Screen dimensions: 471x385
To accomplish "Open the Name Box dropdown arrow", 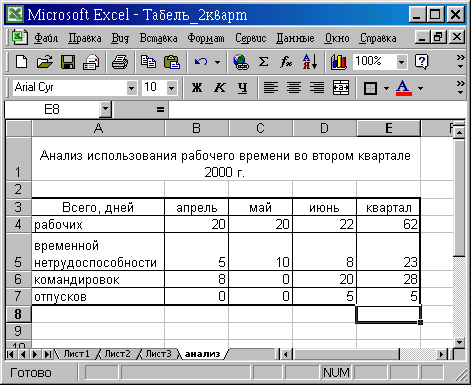I will pyautogui.click(x=105, y=109).
